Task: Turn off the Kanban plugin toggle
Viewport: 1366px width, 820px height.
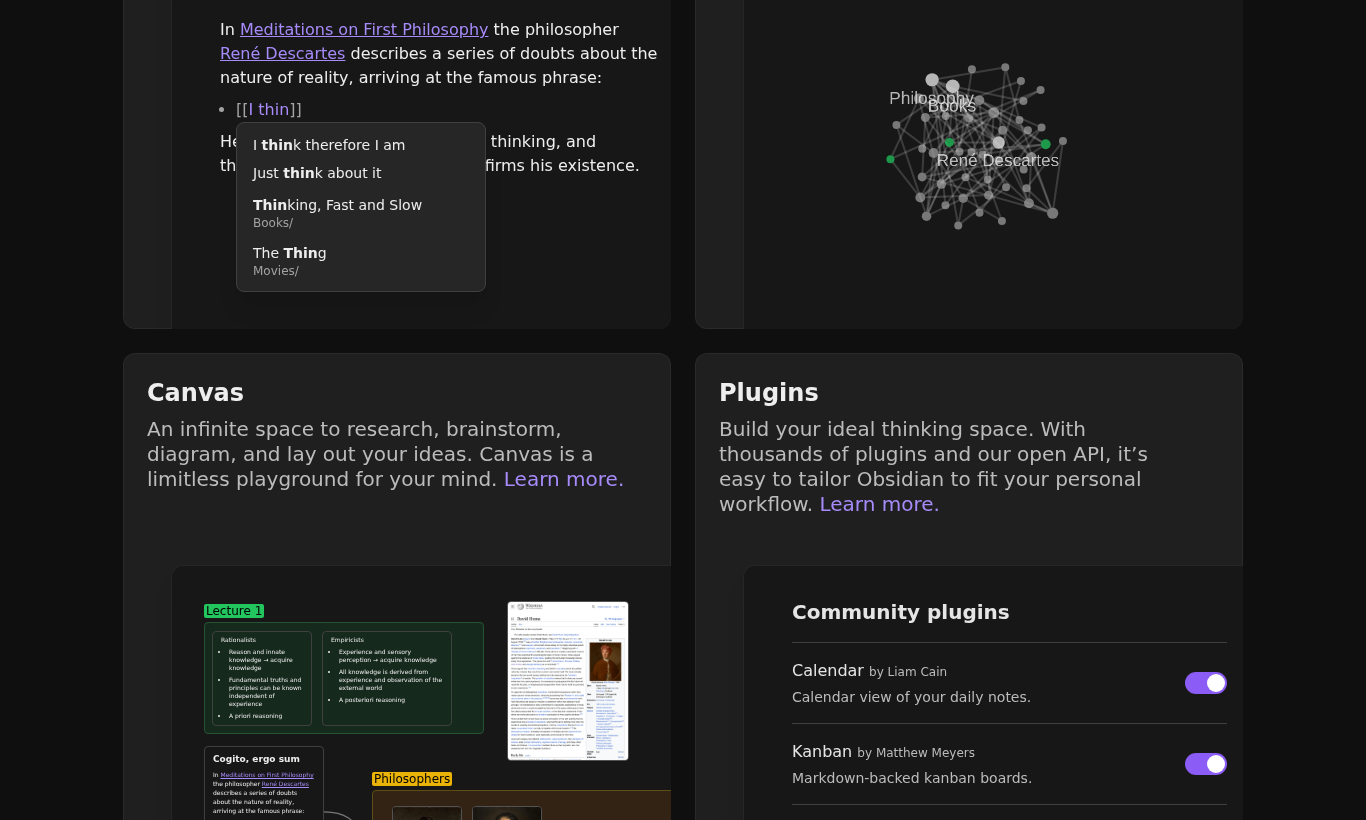Action: pyautogui.click(x=1206, y=764)
